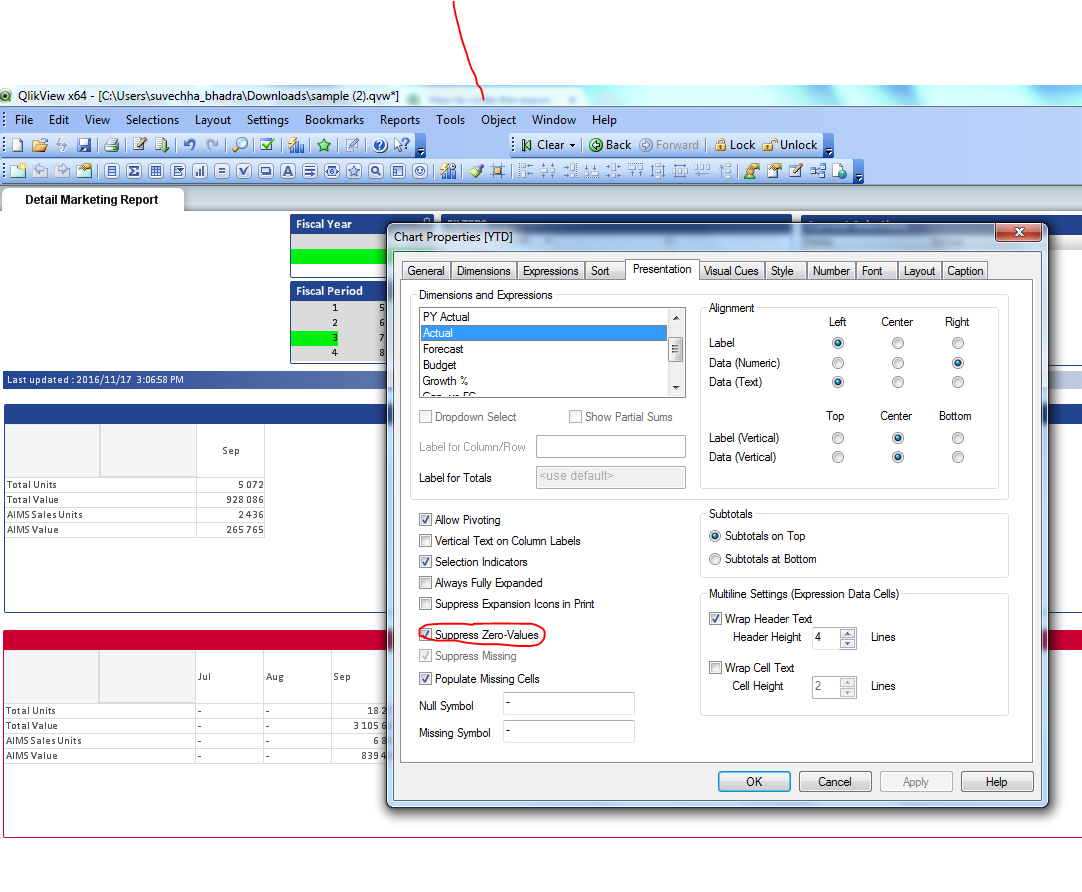Enable Wrap Cell Text checkbox
The height and width of the screenshot is (892, 1082).
pyautogui.click(x=715, y=668)
